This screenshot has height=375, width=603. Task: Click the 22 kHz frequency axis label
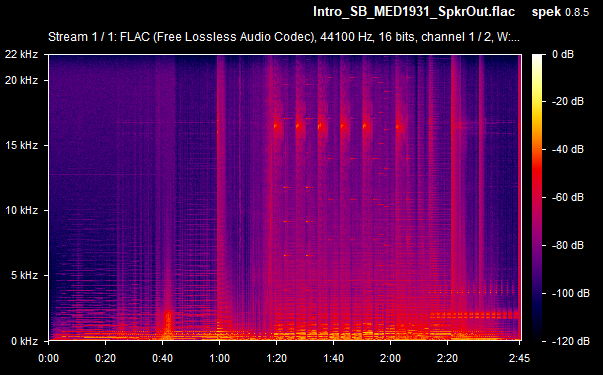coord(22,55)
